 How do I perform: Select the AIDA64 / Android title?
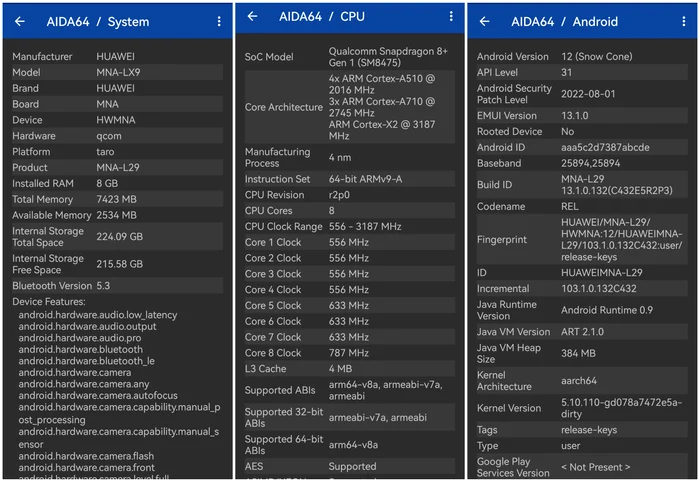point(565,22)
